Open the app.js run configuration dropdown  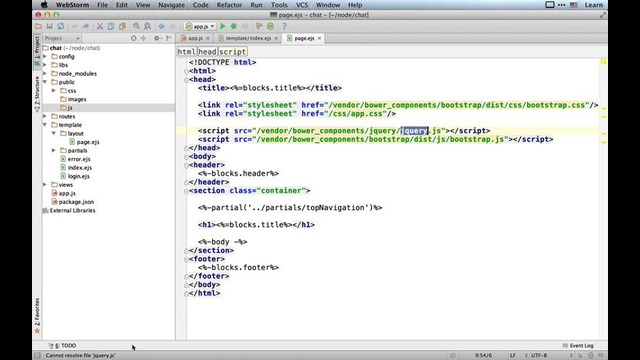point(200,26)
